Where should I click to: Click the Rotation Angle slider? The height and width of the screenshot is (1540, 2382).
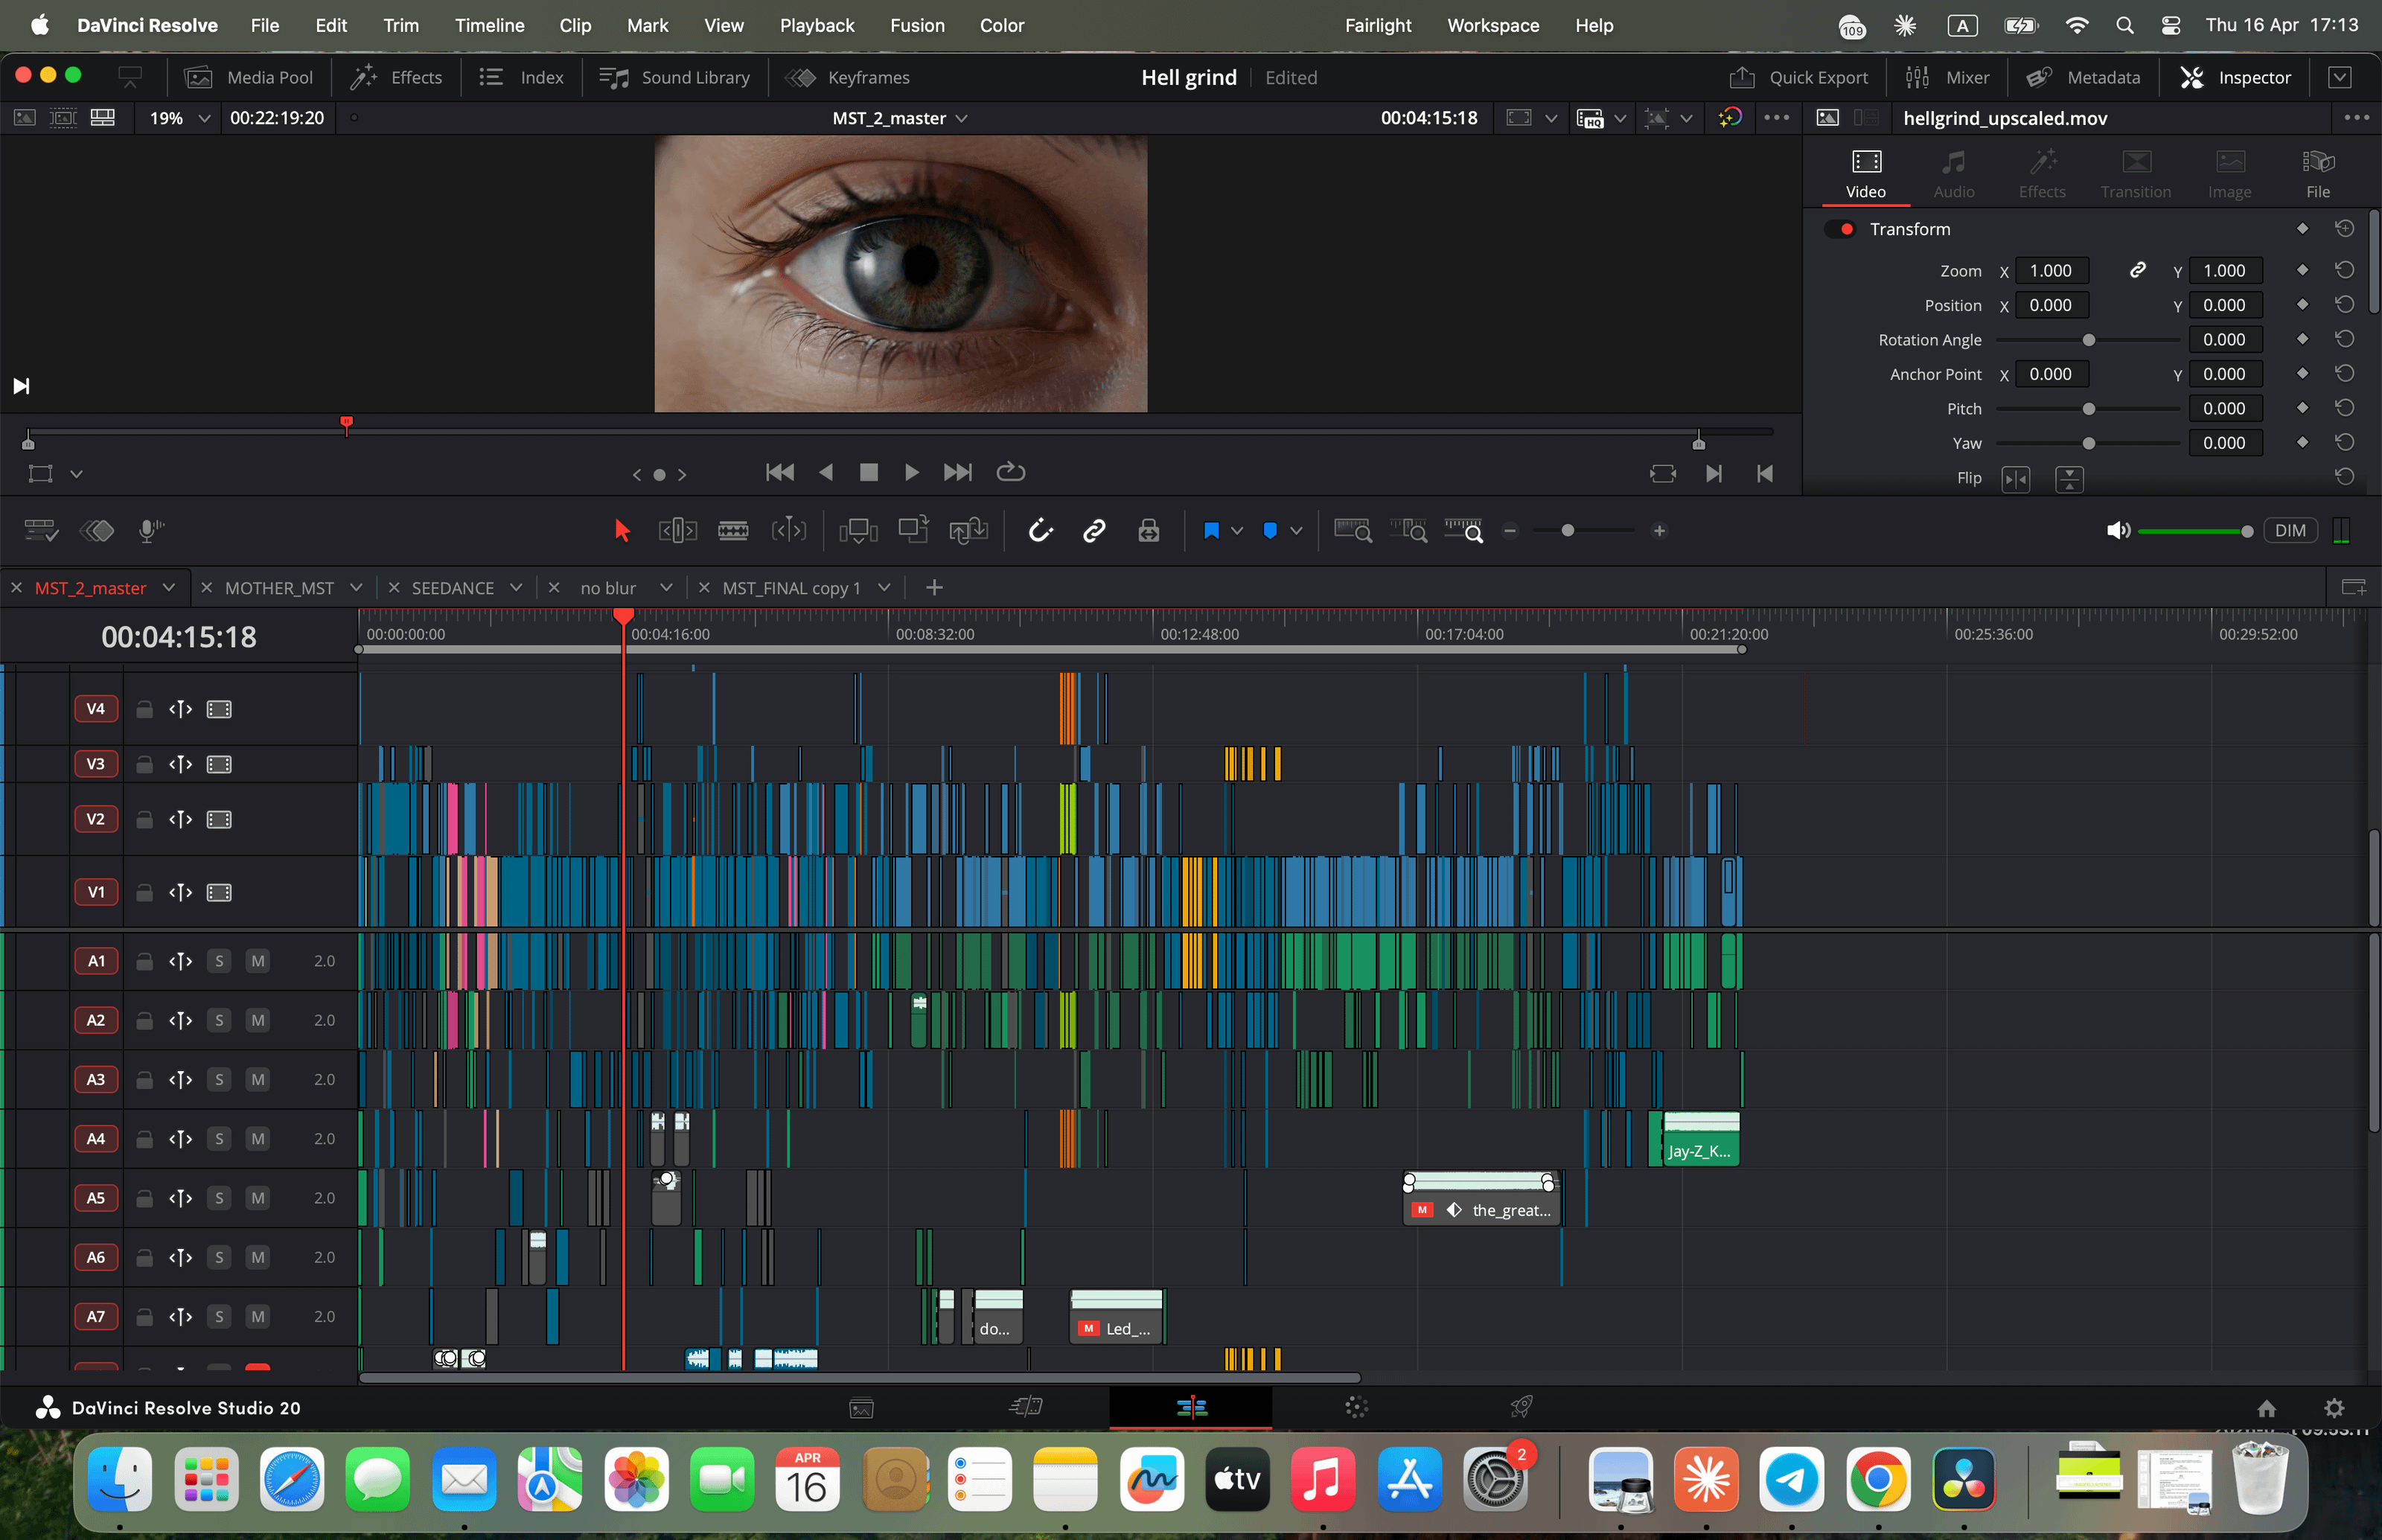tap(2087, 340)
